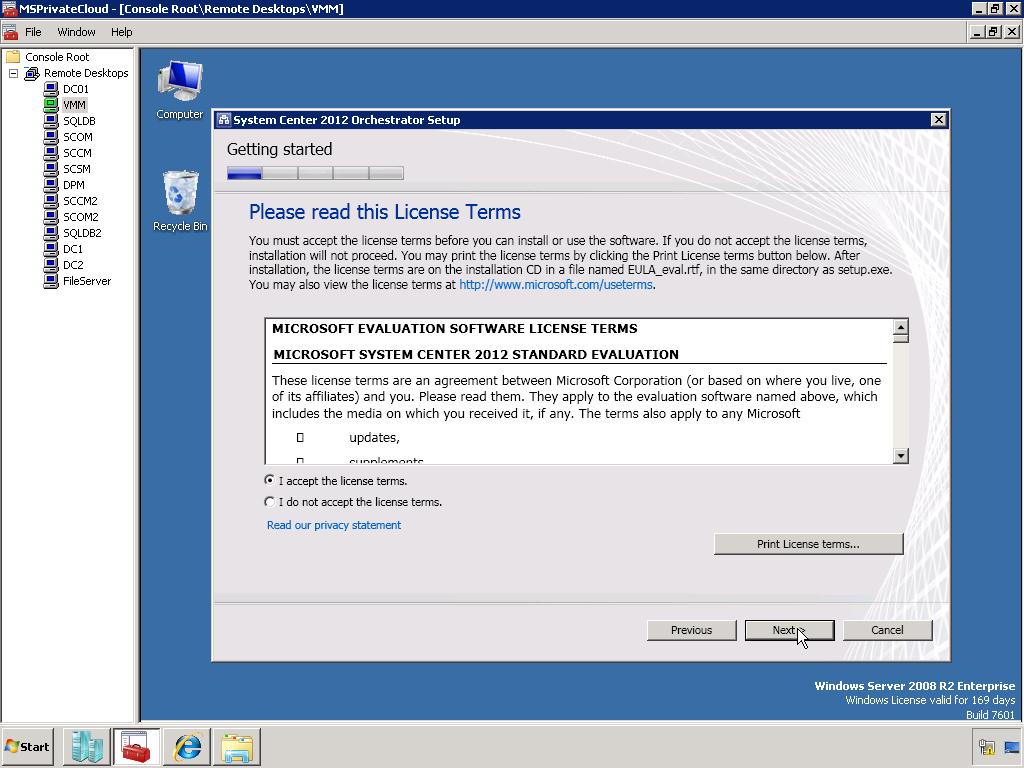Click the Console Root folder icon

click(x=13, y=57)
